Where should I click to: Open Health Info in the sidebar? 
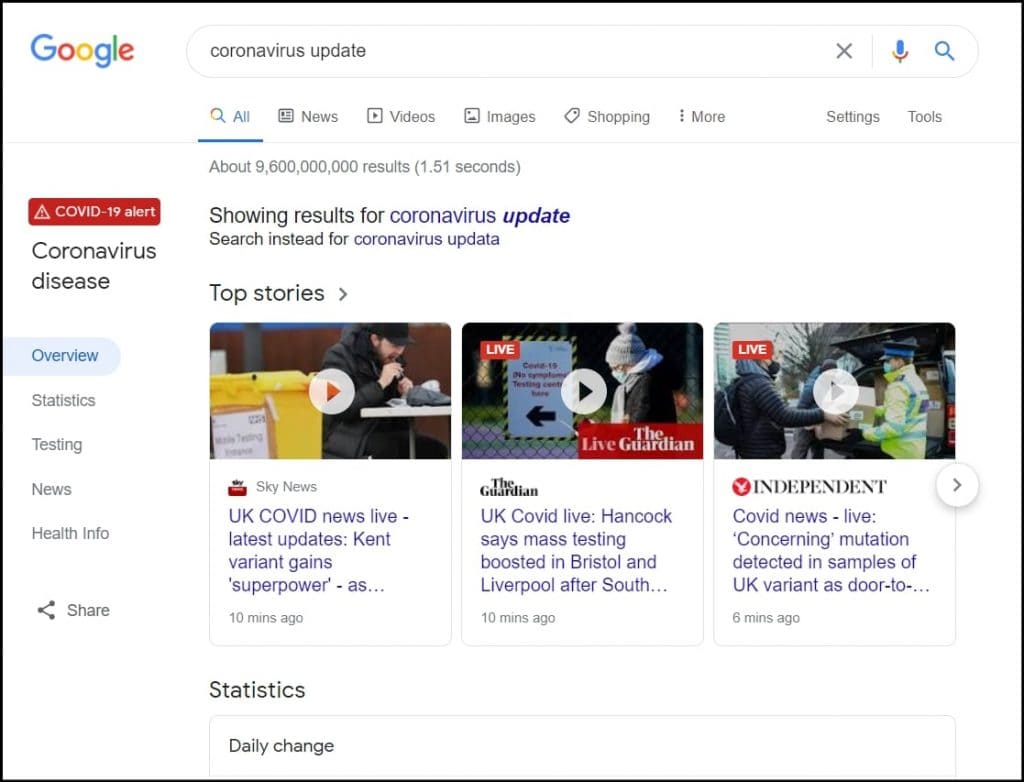pyautogui.click(x=71, y=534)
